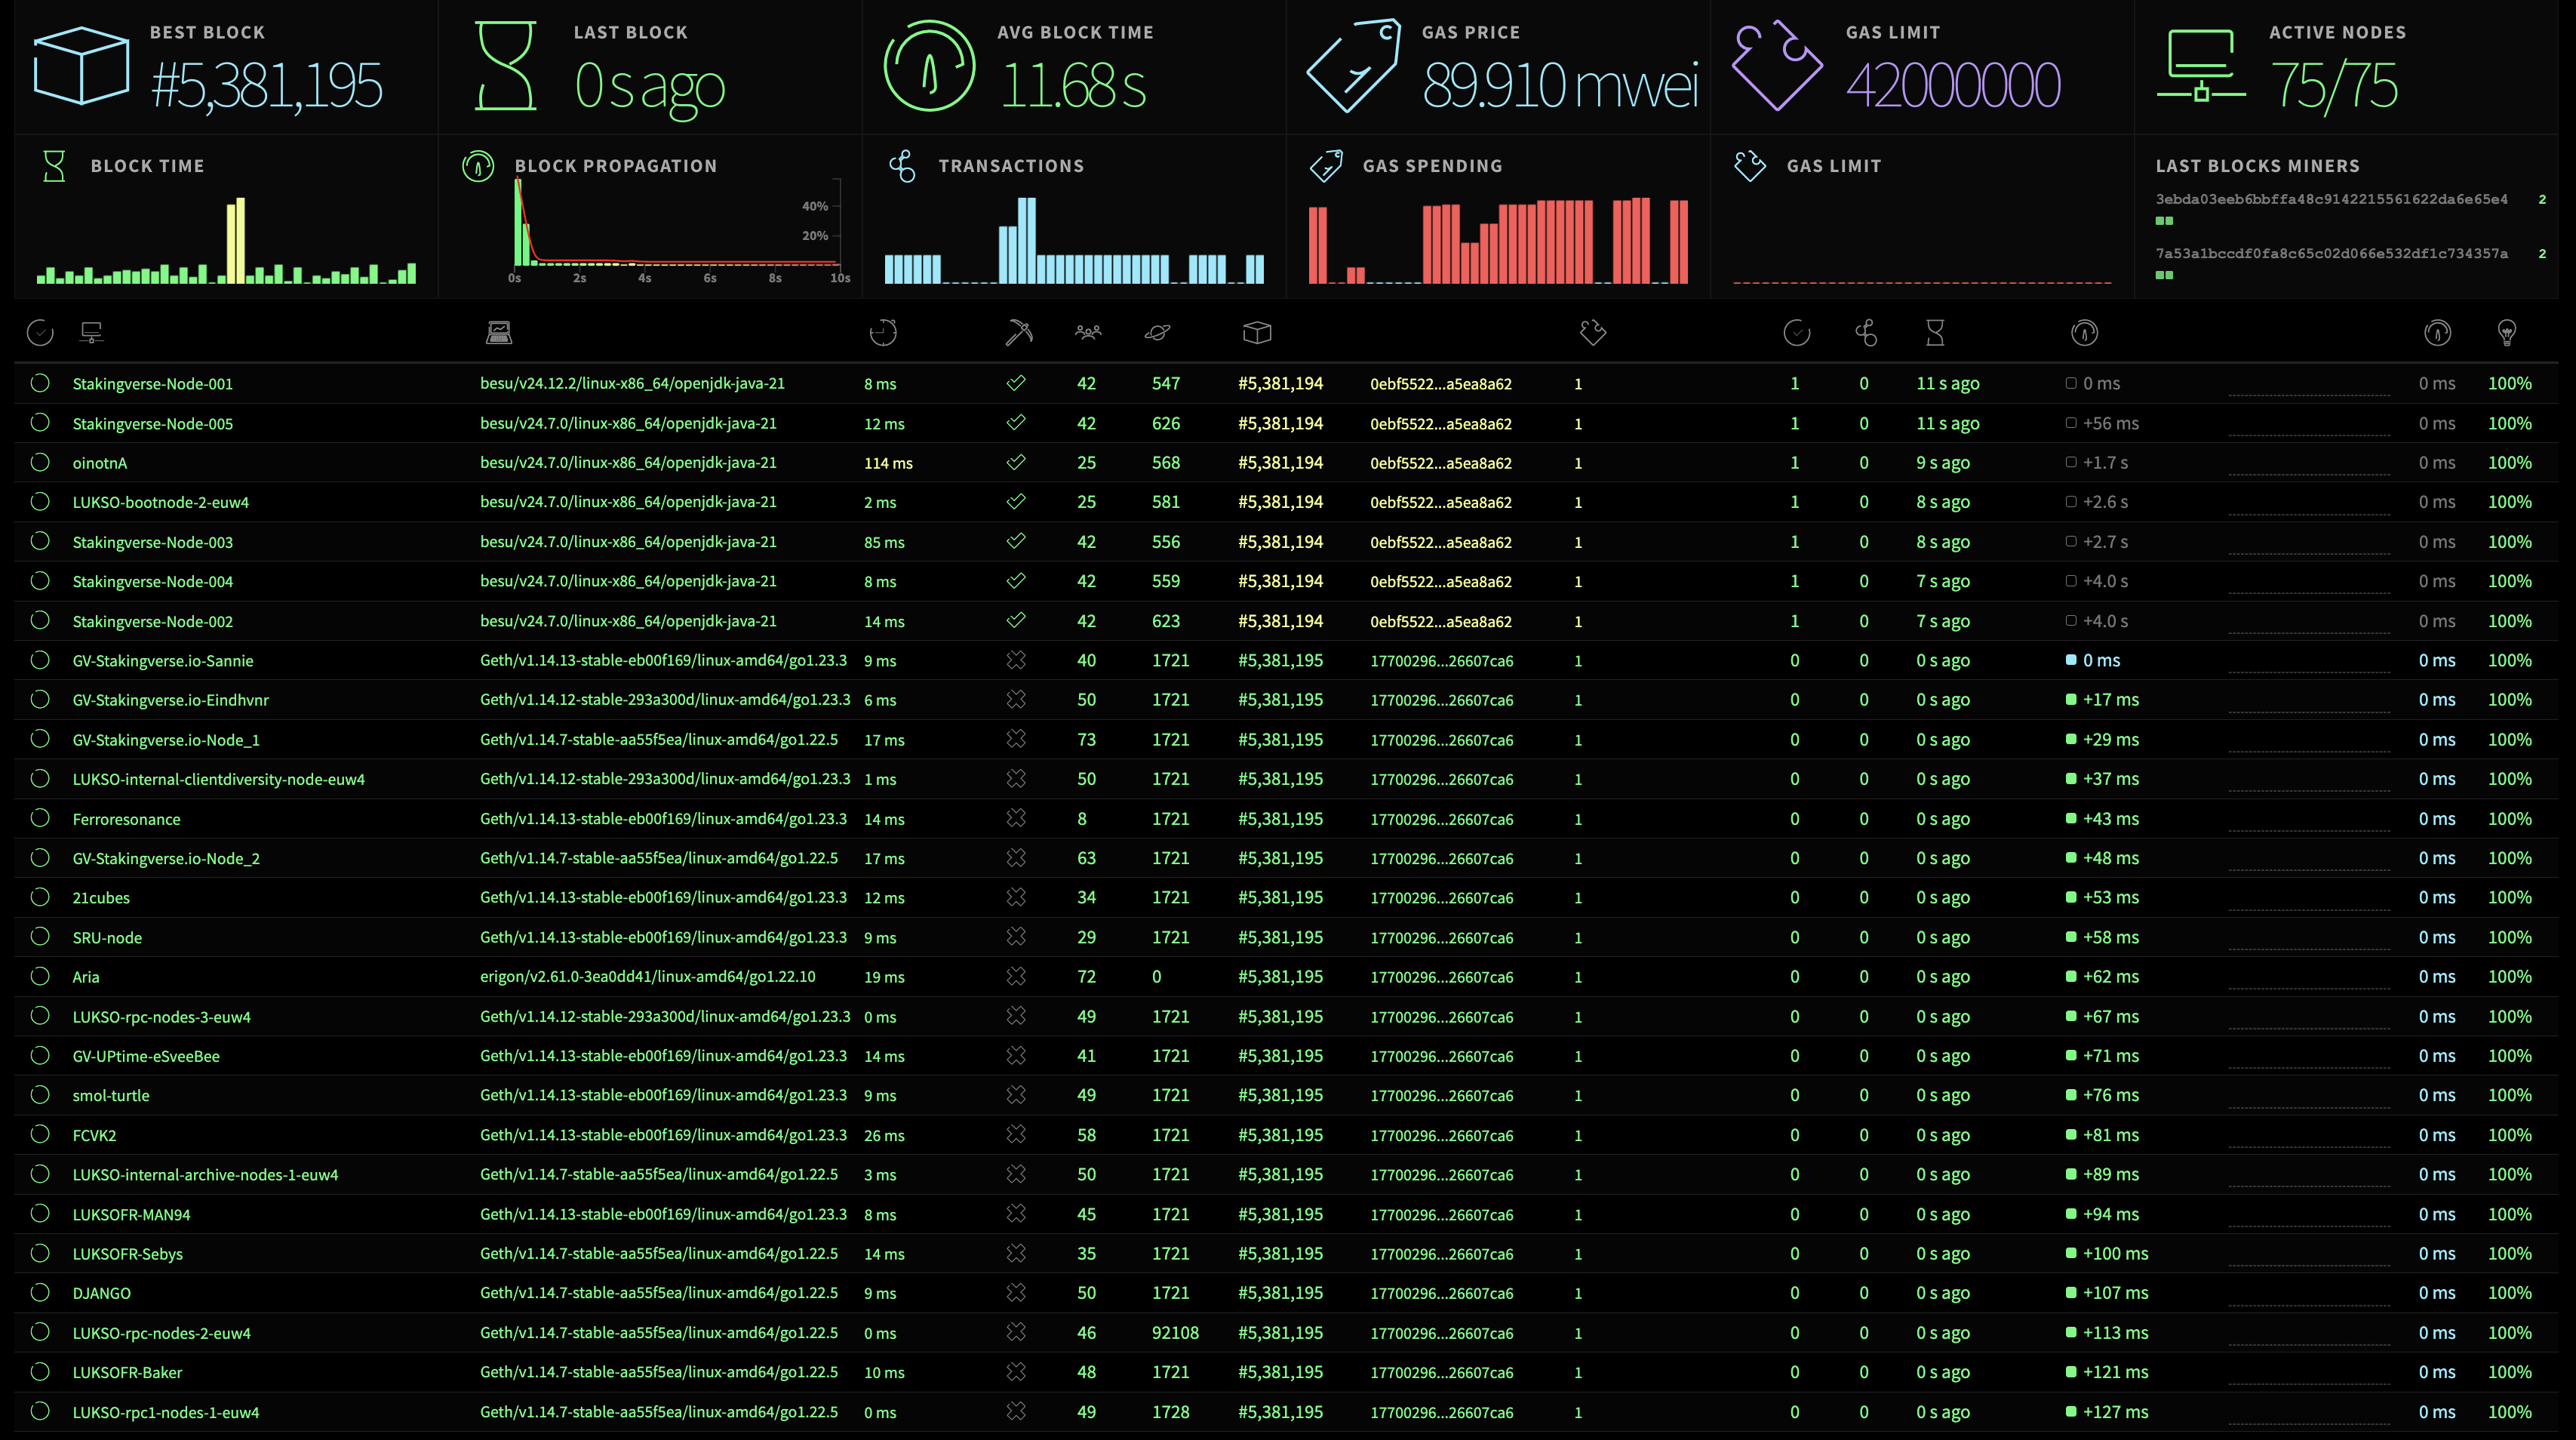Image resolution: width=2576 pixels, height=1440 pixels.
Task: Select node name SRU-node
Action: [x=107, y=938]
